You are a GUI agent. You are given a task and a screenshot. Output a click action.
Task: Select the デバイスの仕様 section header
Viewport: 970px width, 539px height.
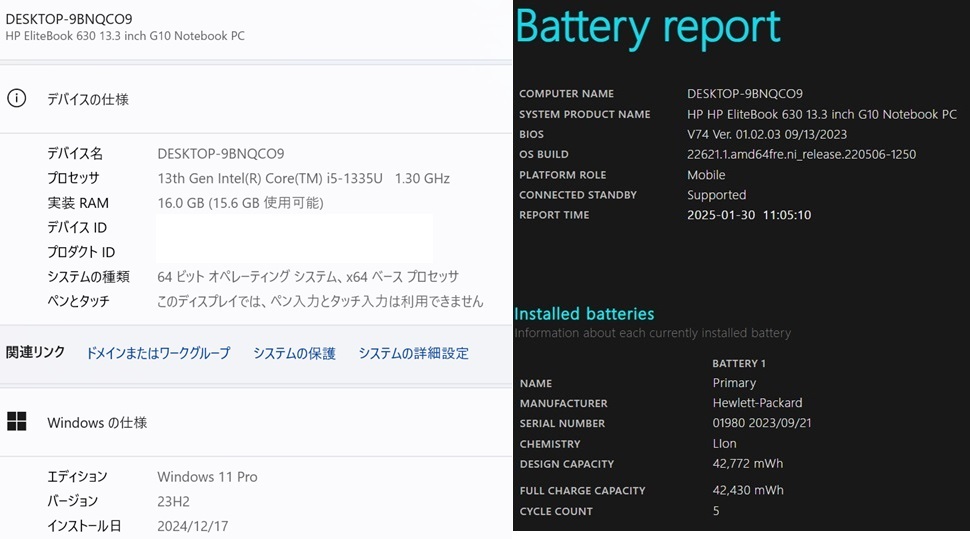pos(88,99)
